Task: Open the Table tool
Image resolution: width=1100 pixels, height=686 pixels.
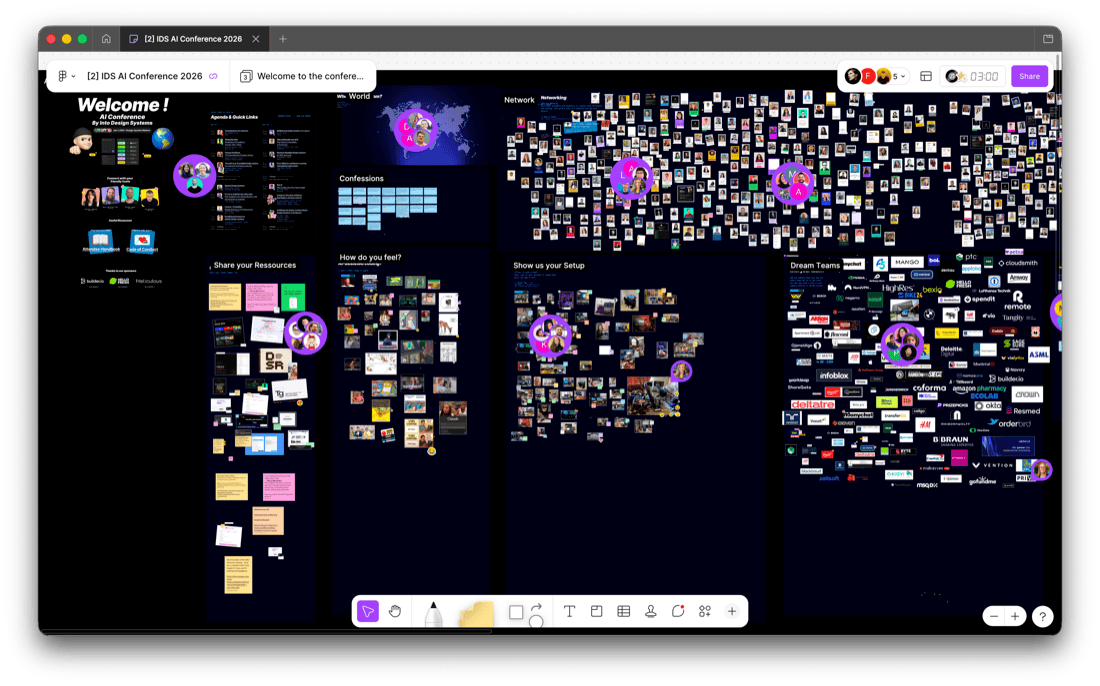Action: pyautogui.click(x=623, y=611)
